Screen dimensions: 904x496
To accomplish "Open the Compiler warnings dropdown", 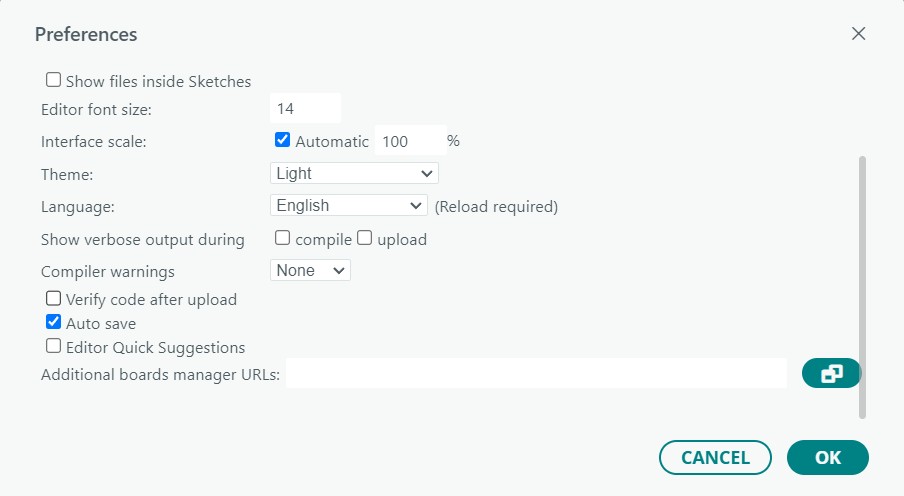I will click(310, 270).
